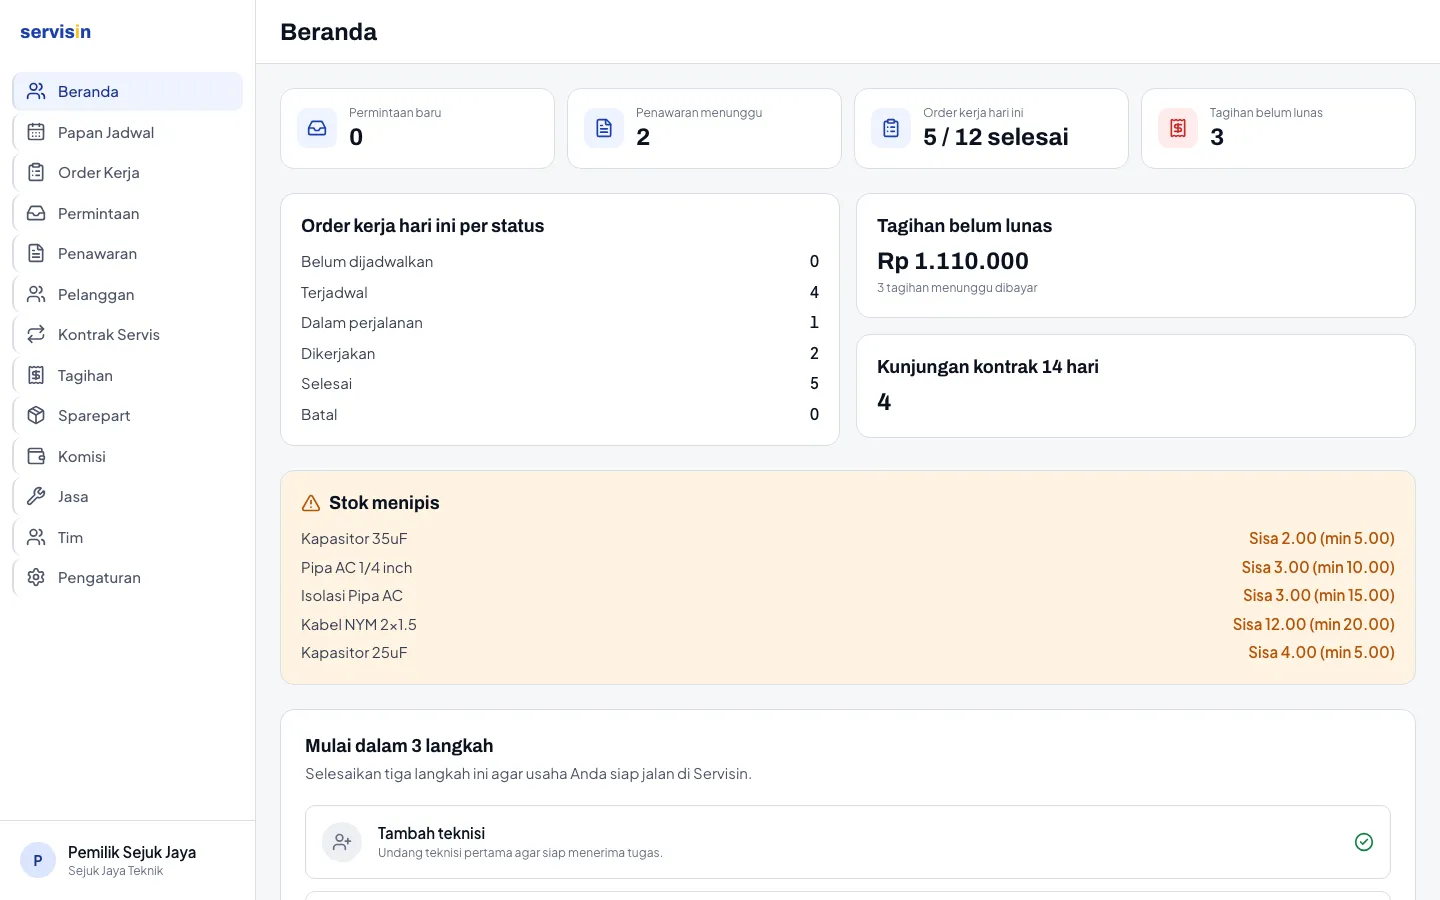Click the document icon on Penawaran menunggu card
The image size is (1440, 900).
[604, 128]
